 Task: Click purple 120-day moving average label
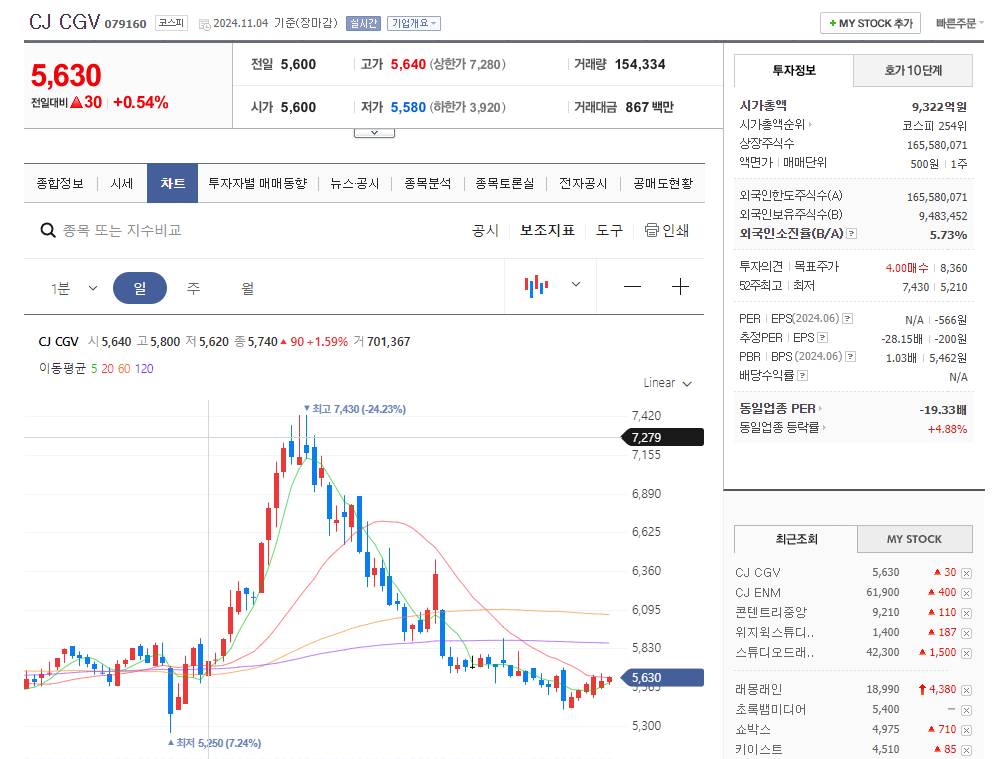[144, 369]
